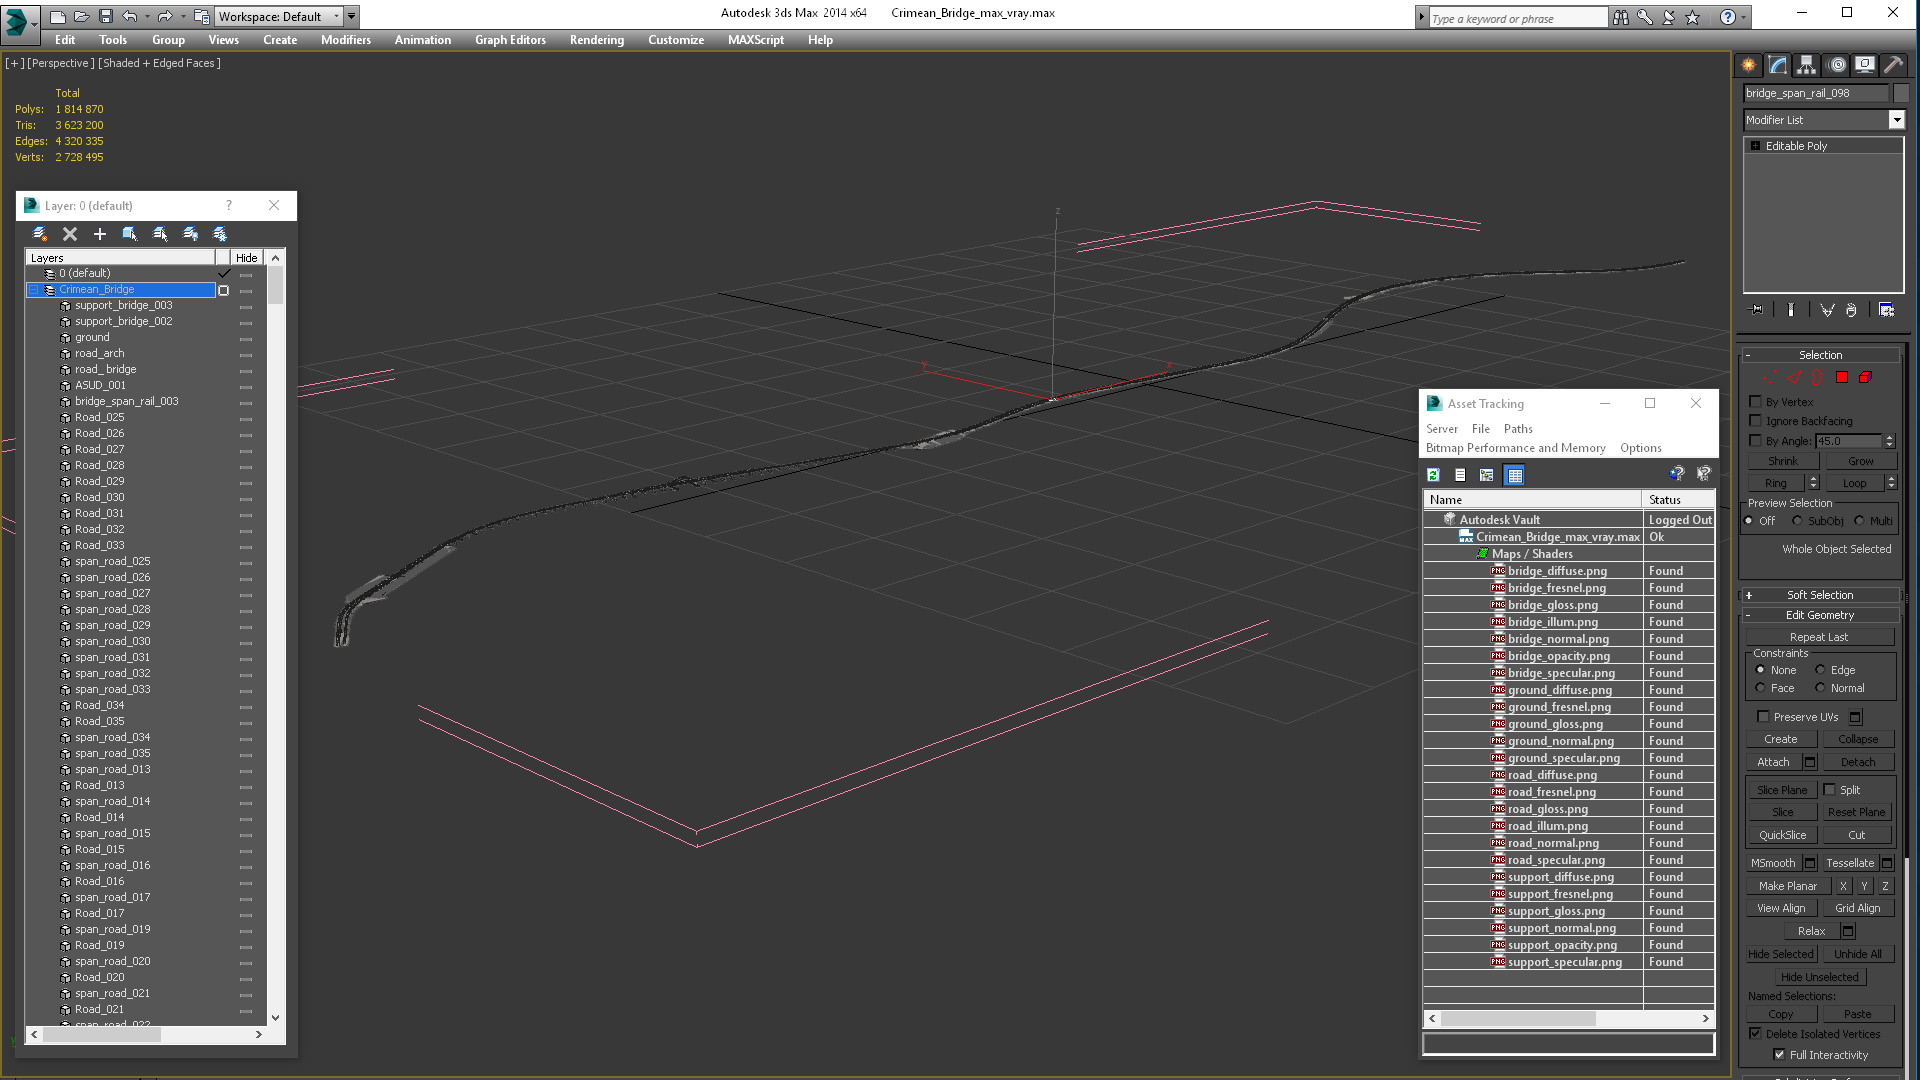Switch Asset Tracking to Tree View icon

click(1487, 475)
